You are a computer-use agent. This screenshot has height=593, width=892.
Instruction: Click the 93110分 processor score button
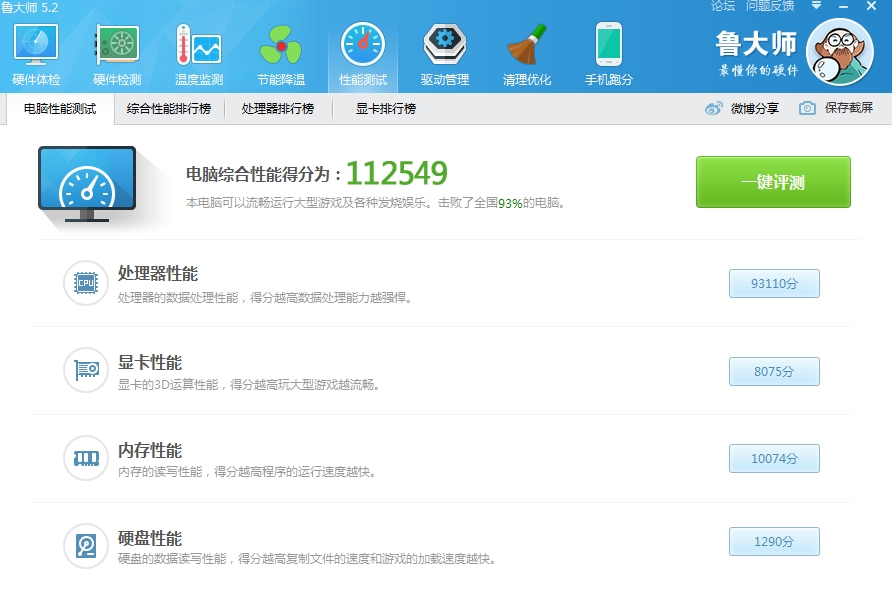tap(774, 283)
